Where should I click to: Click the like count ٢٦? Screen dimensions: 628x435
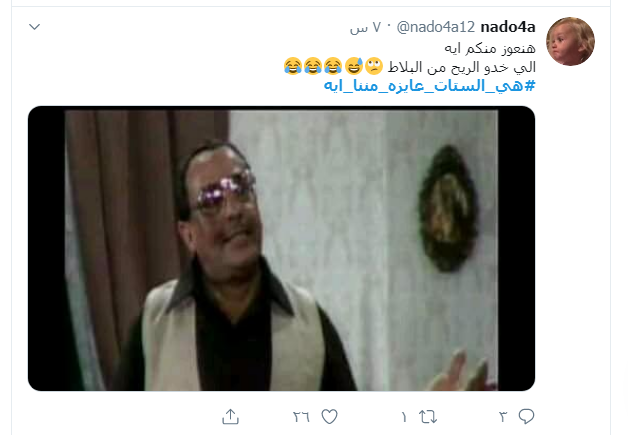301,417
